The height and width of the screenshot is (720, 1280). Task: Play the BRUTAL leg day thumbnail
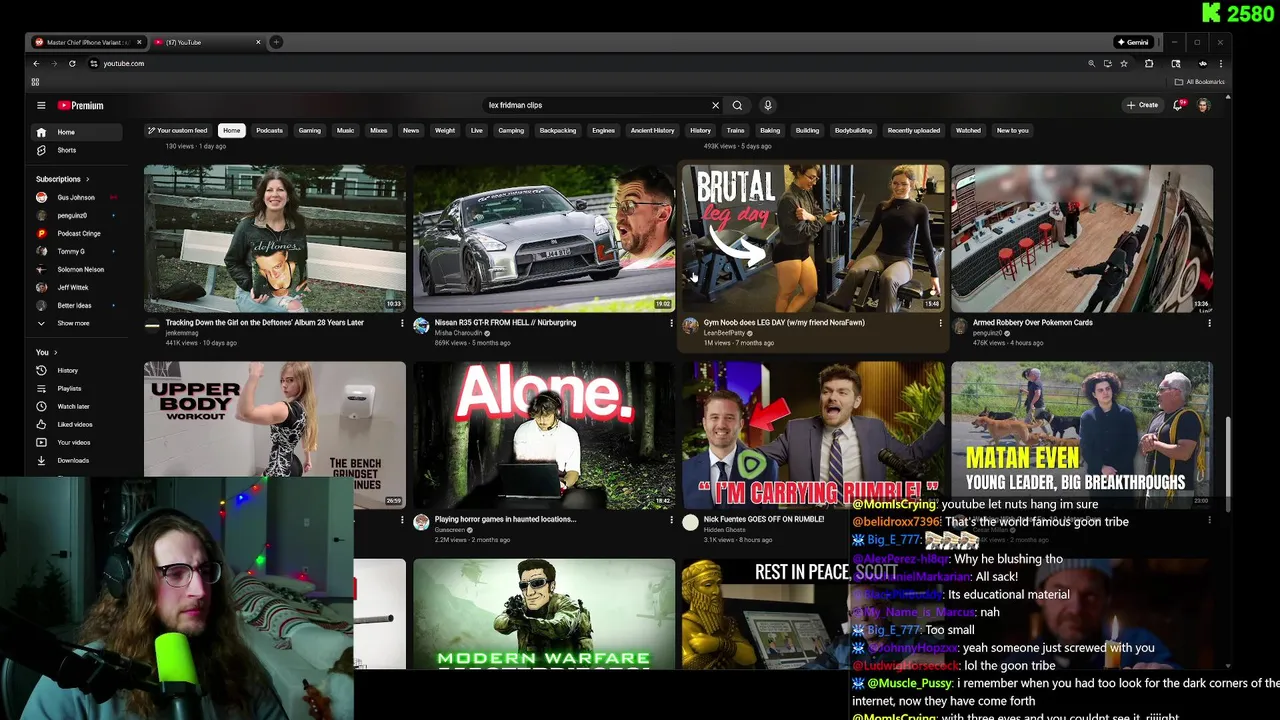point(813,238)
